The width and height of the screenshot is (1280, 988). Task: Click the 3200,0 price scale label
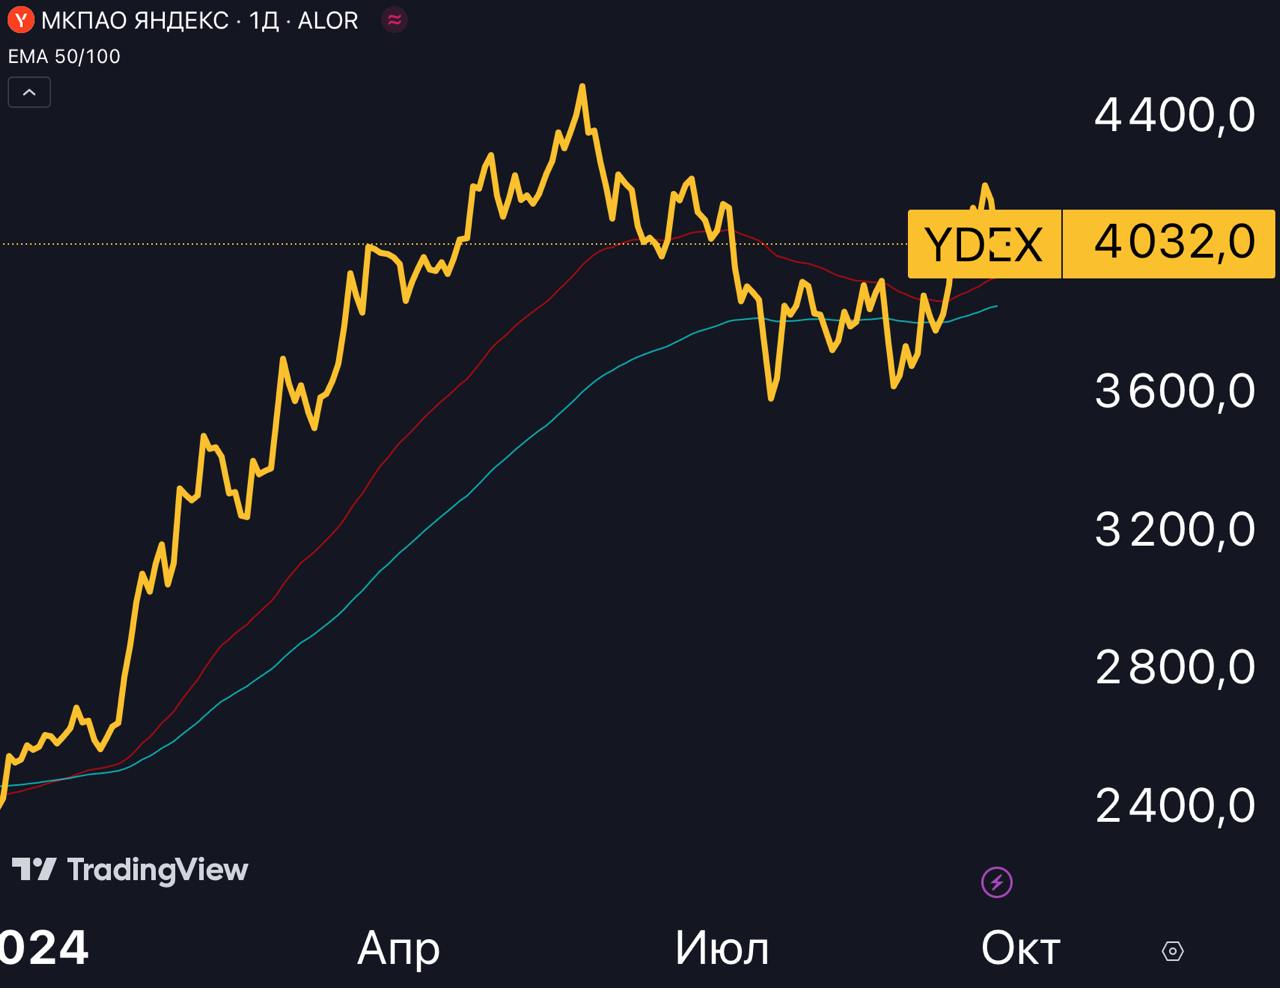point(1174,529)
